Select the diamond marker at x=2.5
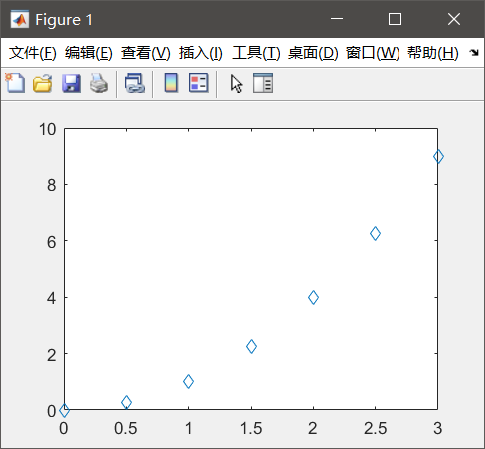This screenshot has width=485, height=449. pyautogui.click(x=375, y=233)
